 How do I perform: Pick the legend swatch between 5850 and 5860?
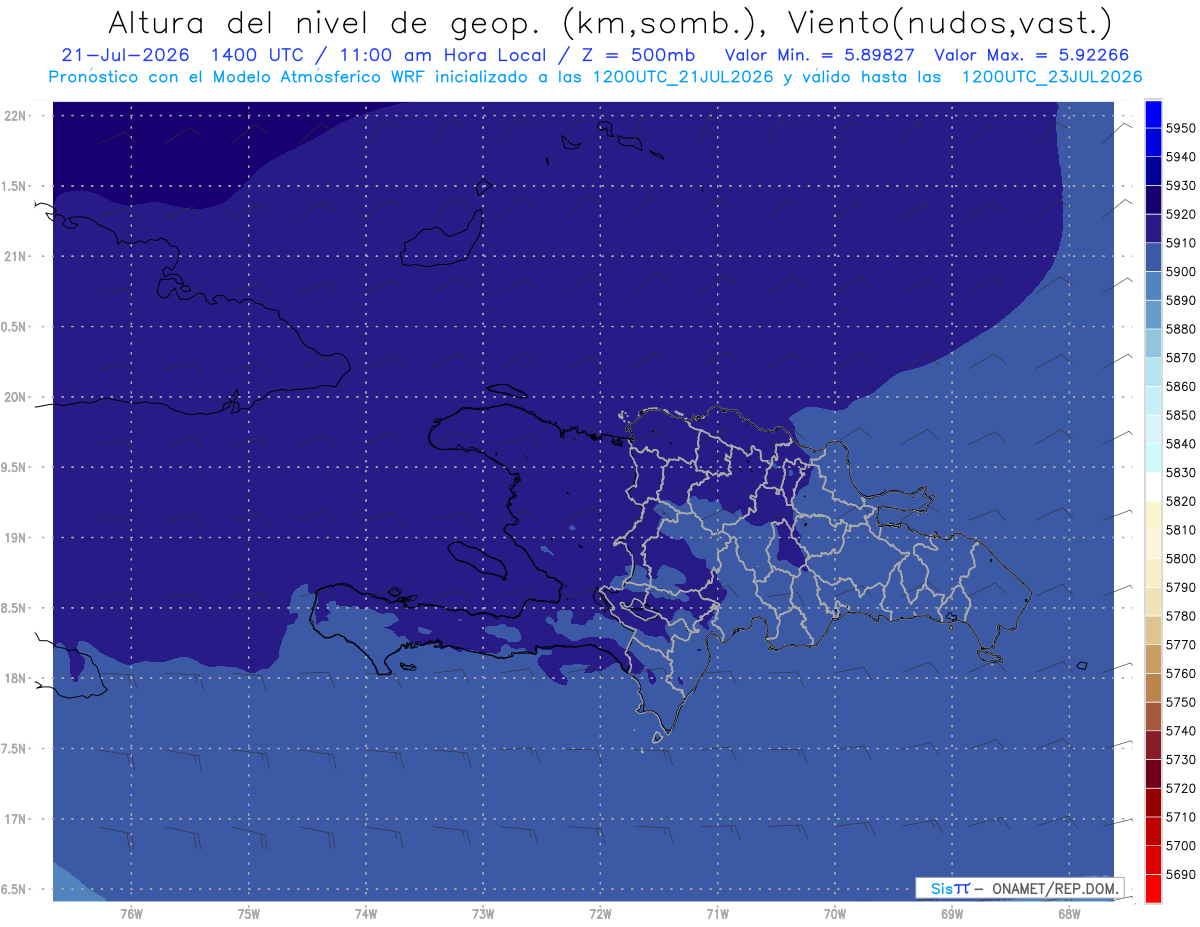coord(1153,401)
